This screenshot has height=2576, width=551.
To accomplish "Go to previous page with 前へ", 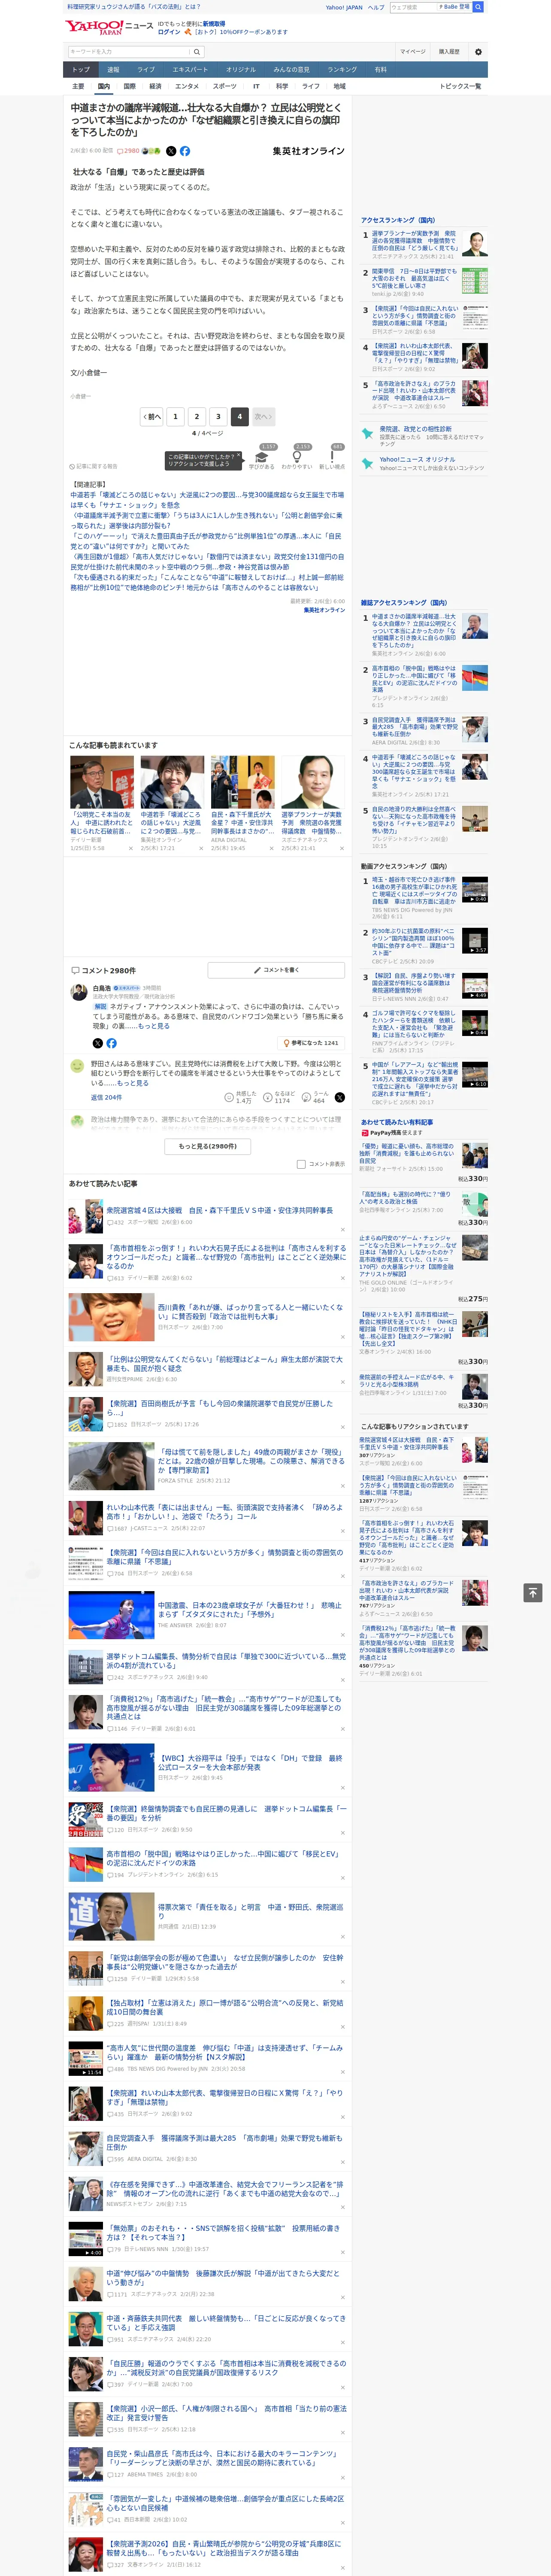I will (152, 416).
